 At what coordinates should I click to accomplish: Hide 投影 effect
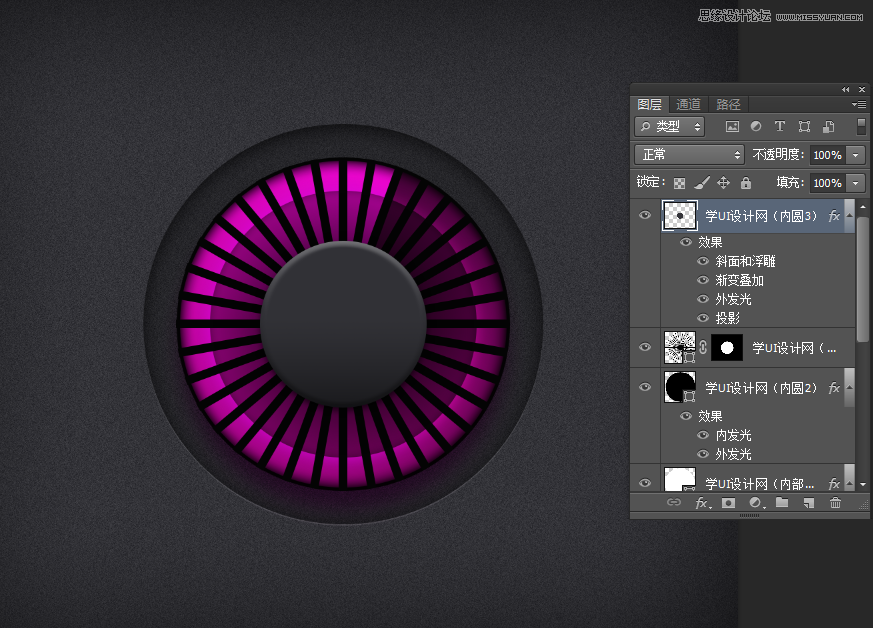coord(703,318)
